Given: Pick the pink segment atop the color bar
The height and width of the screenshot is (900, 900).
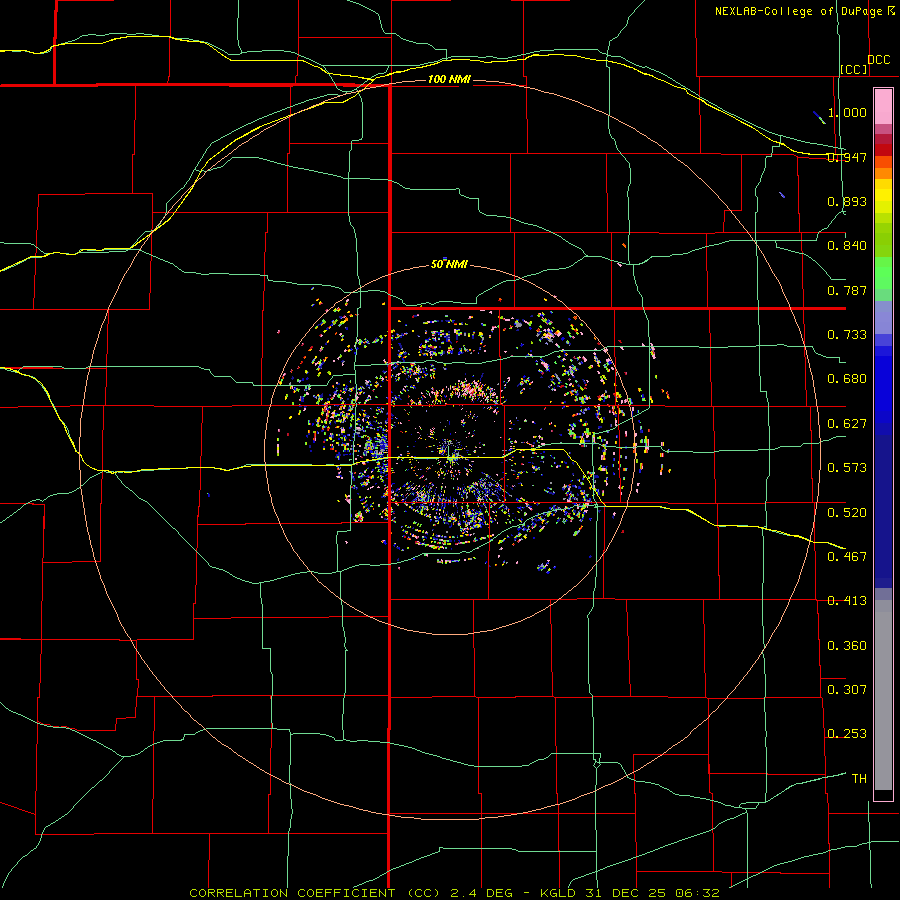Looking at the screenshot, I should [x=883, y=107].
